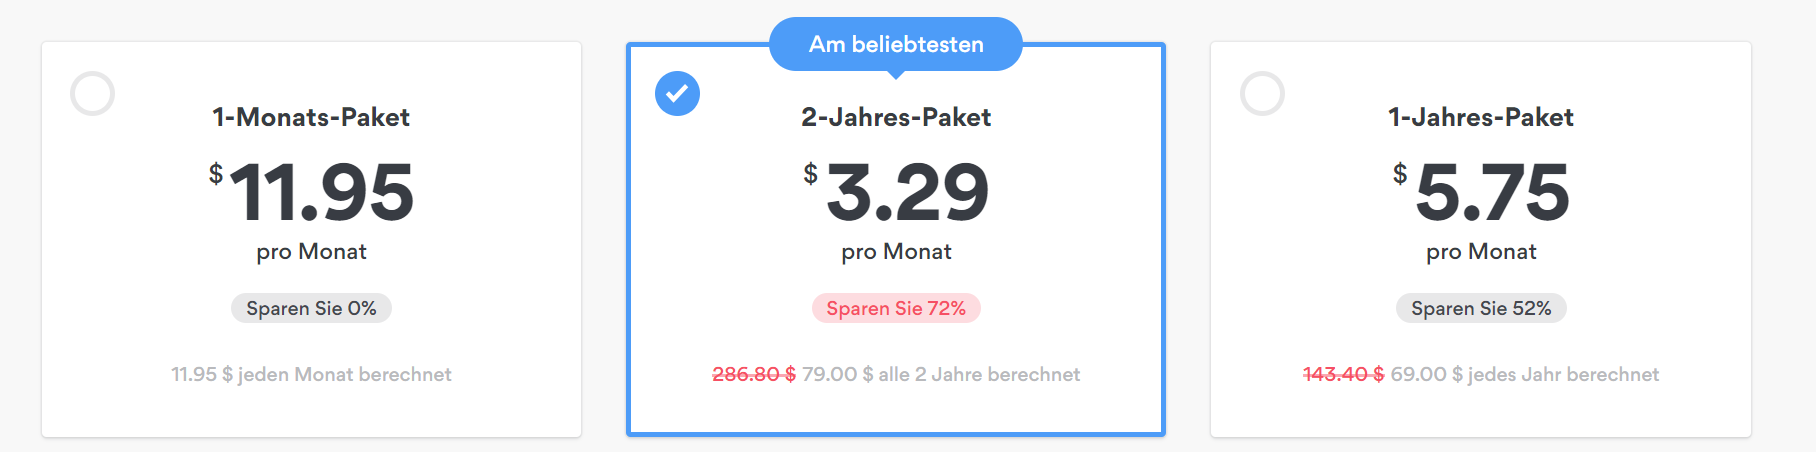
Task: Click the 5.75 price
Action: [x=1491, y=192]
